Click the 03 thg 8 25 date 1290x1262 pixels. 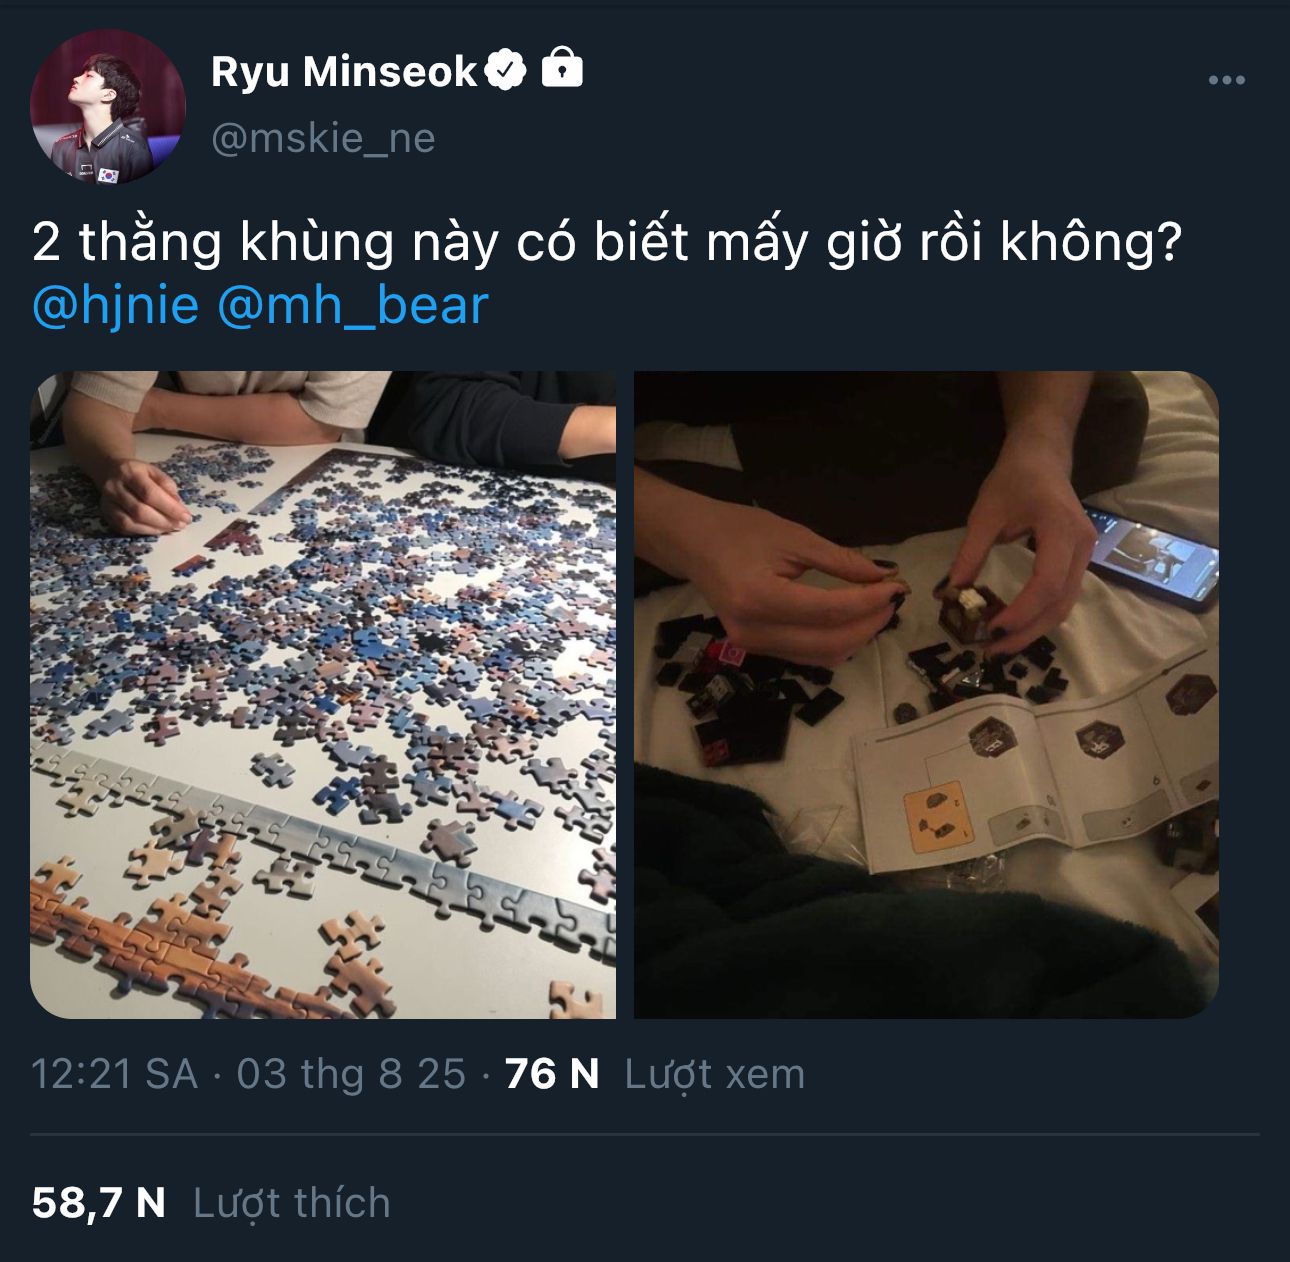click(x=351, y=1074)
